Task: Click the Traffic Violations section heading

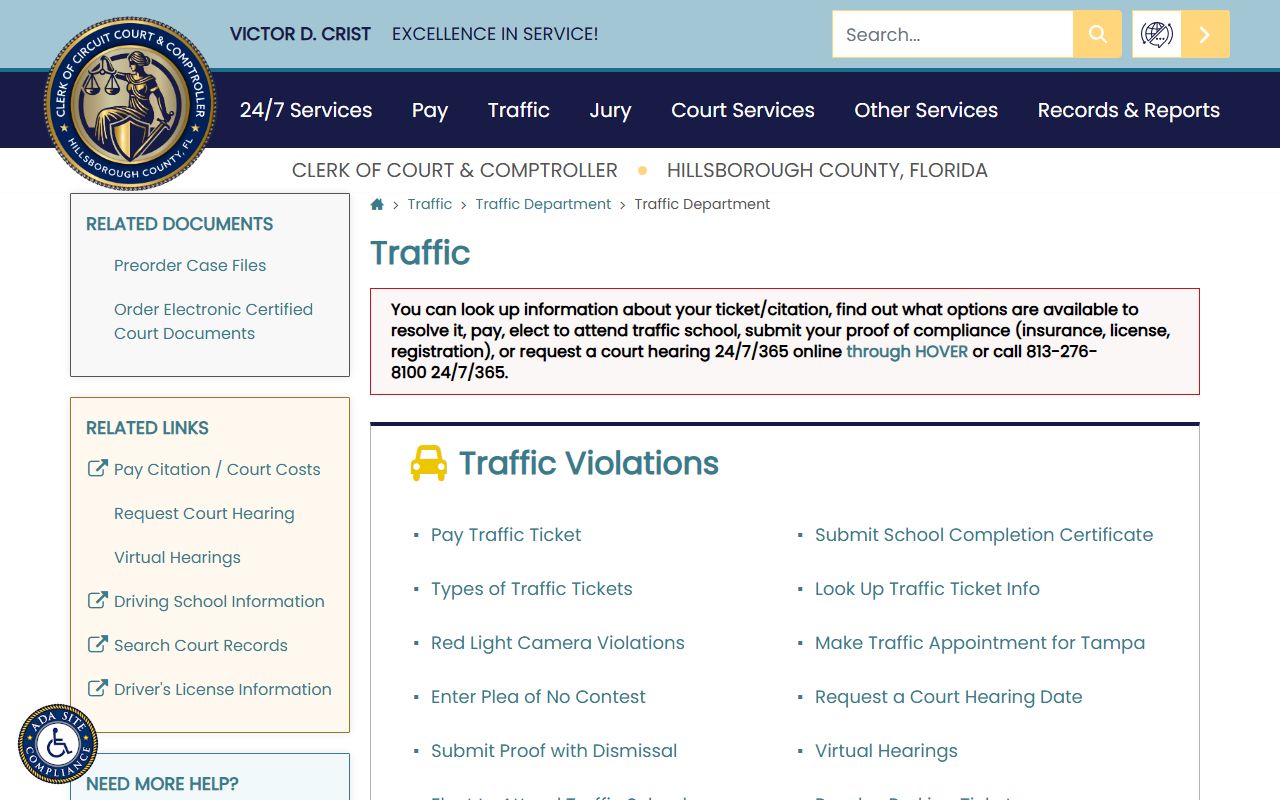Action: tap(589, 463)
